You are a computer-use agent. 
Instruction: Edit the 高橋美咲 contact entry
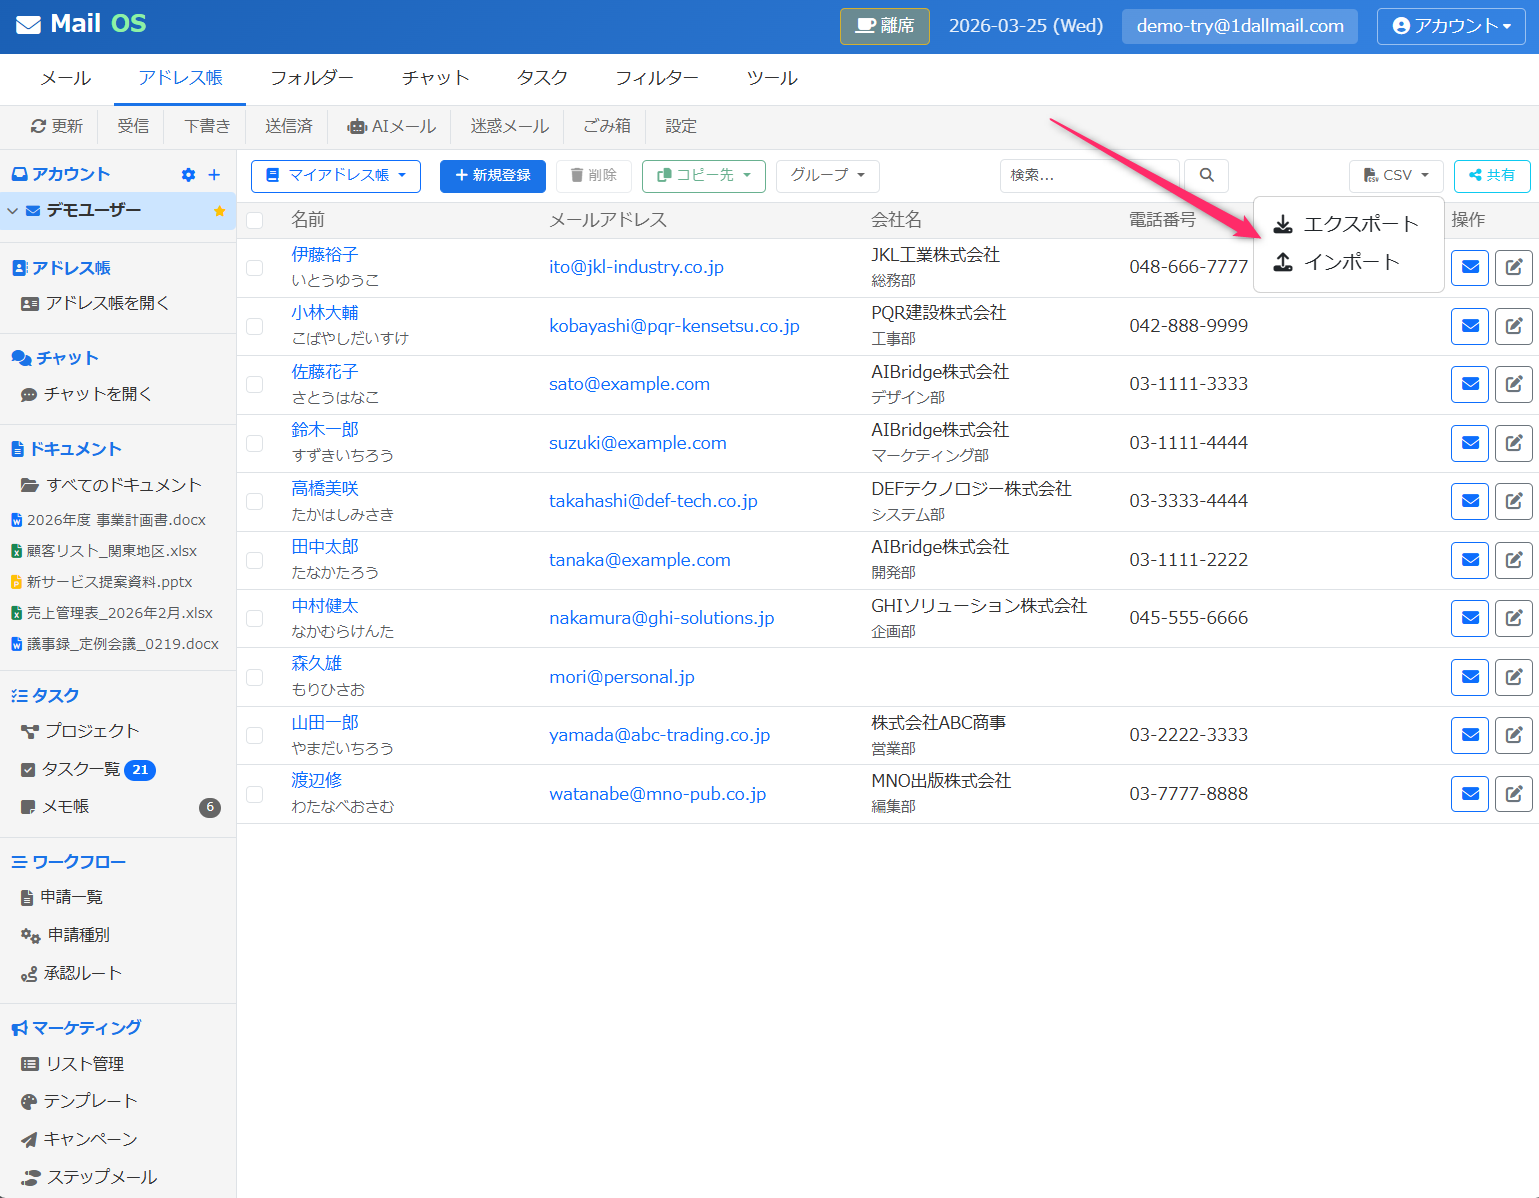coord(1514,501)
